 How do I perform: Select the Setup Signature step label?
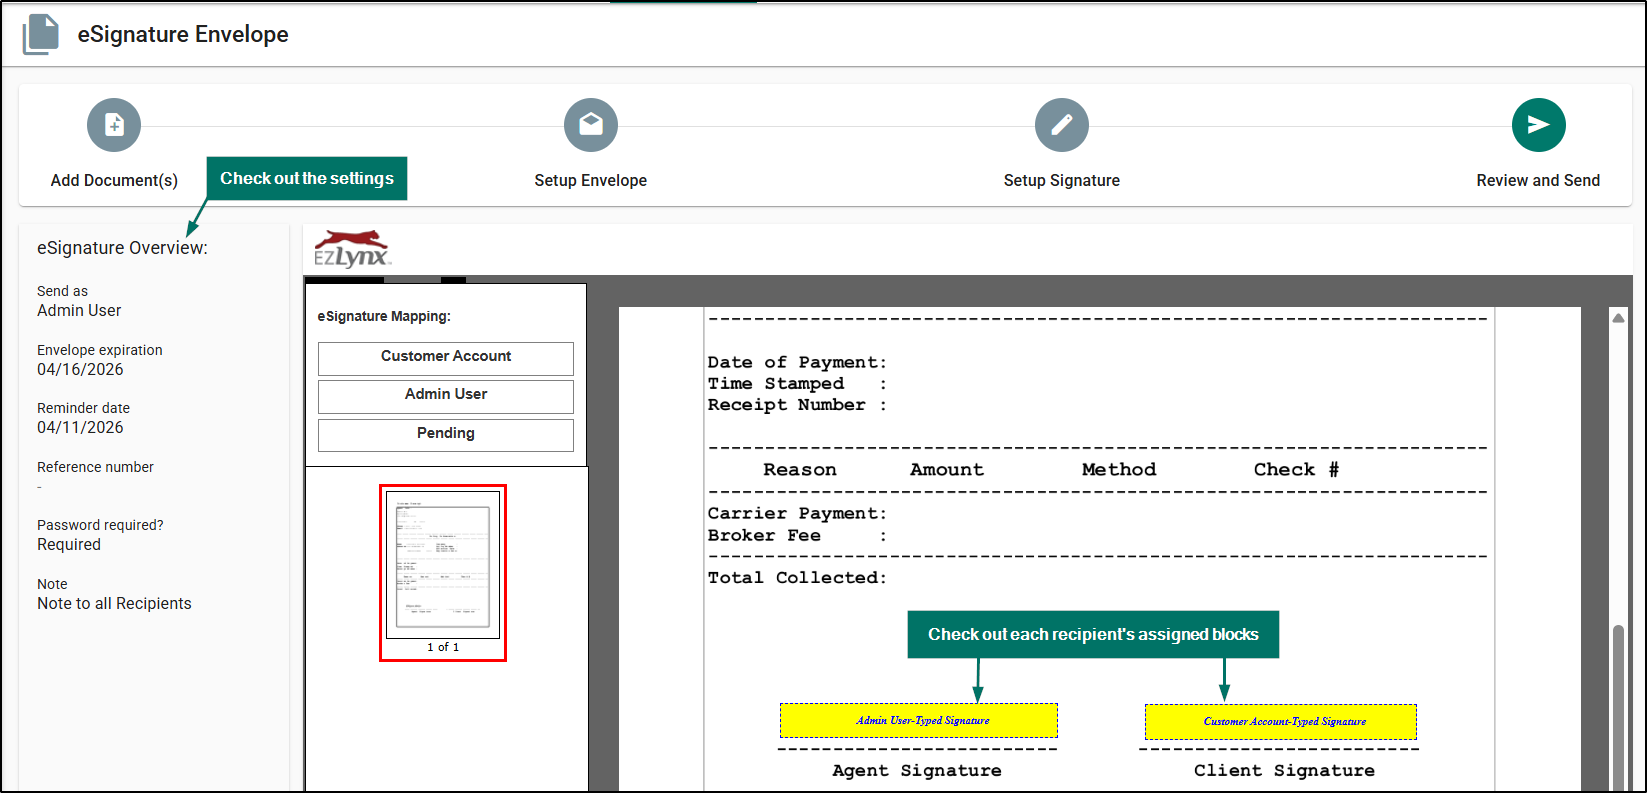[1062, 180]
